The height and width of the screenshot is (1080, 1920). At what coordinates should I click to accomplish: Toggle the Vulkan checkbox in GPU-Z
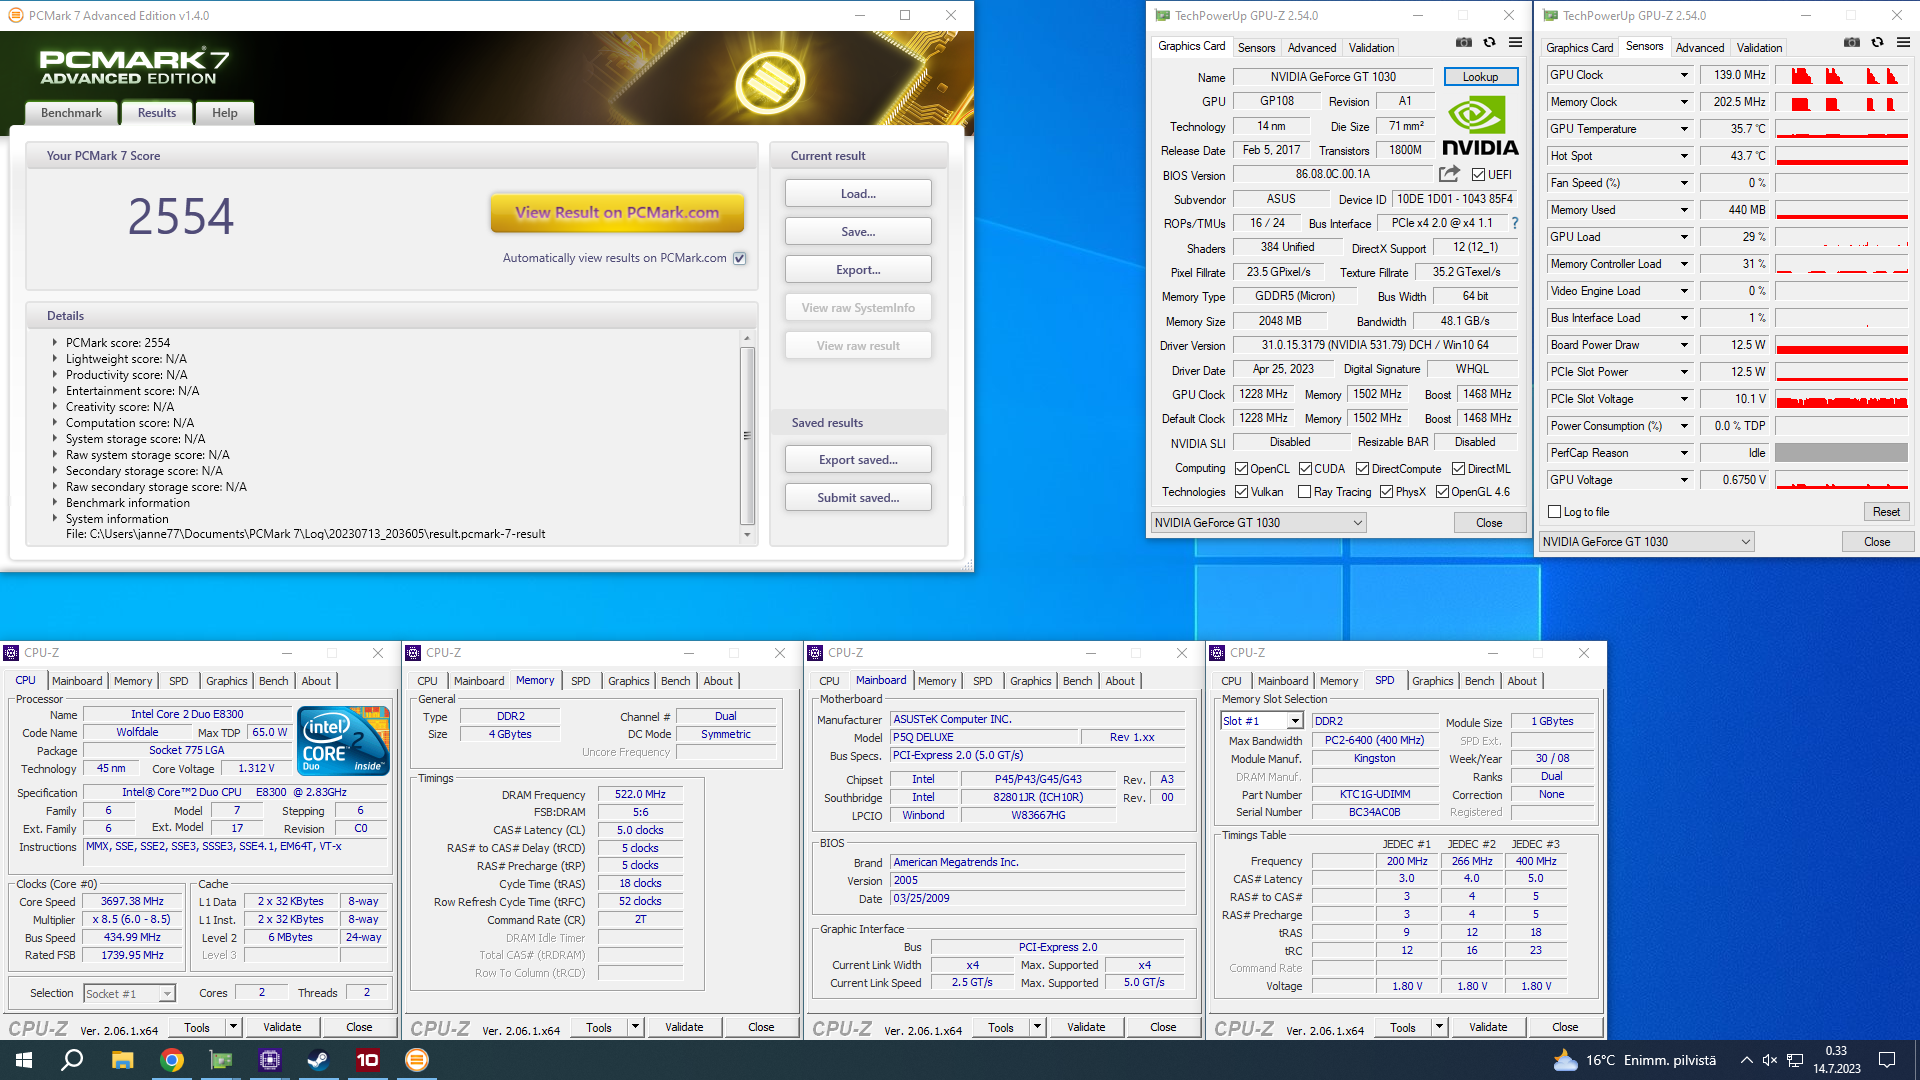(1241, 492)
